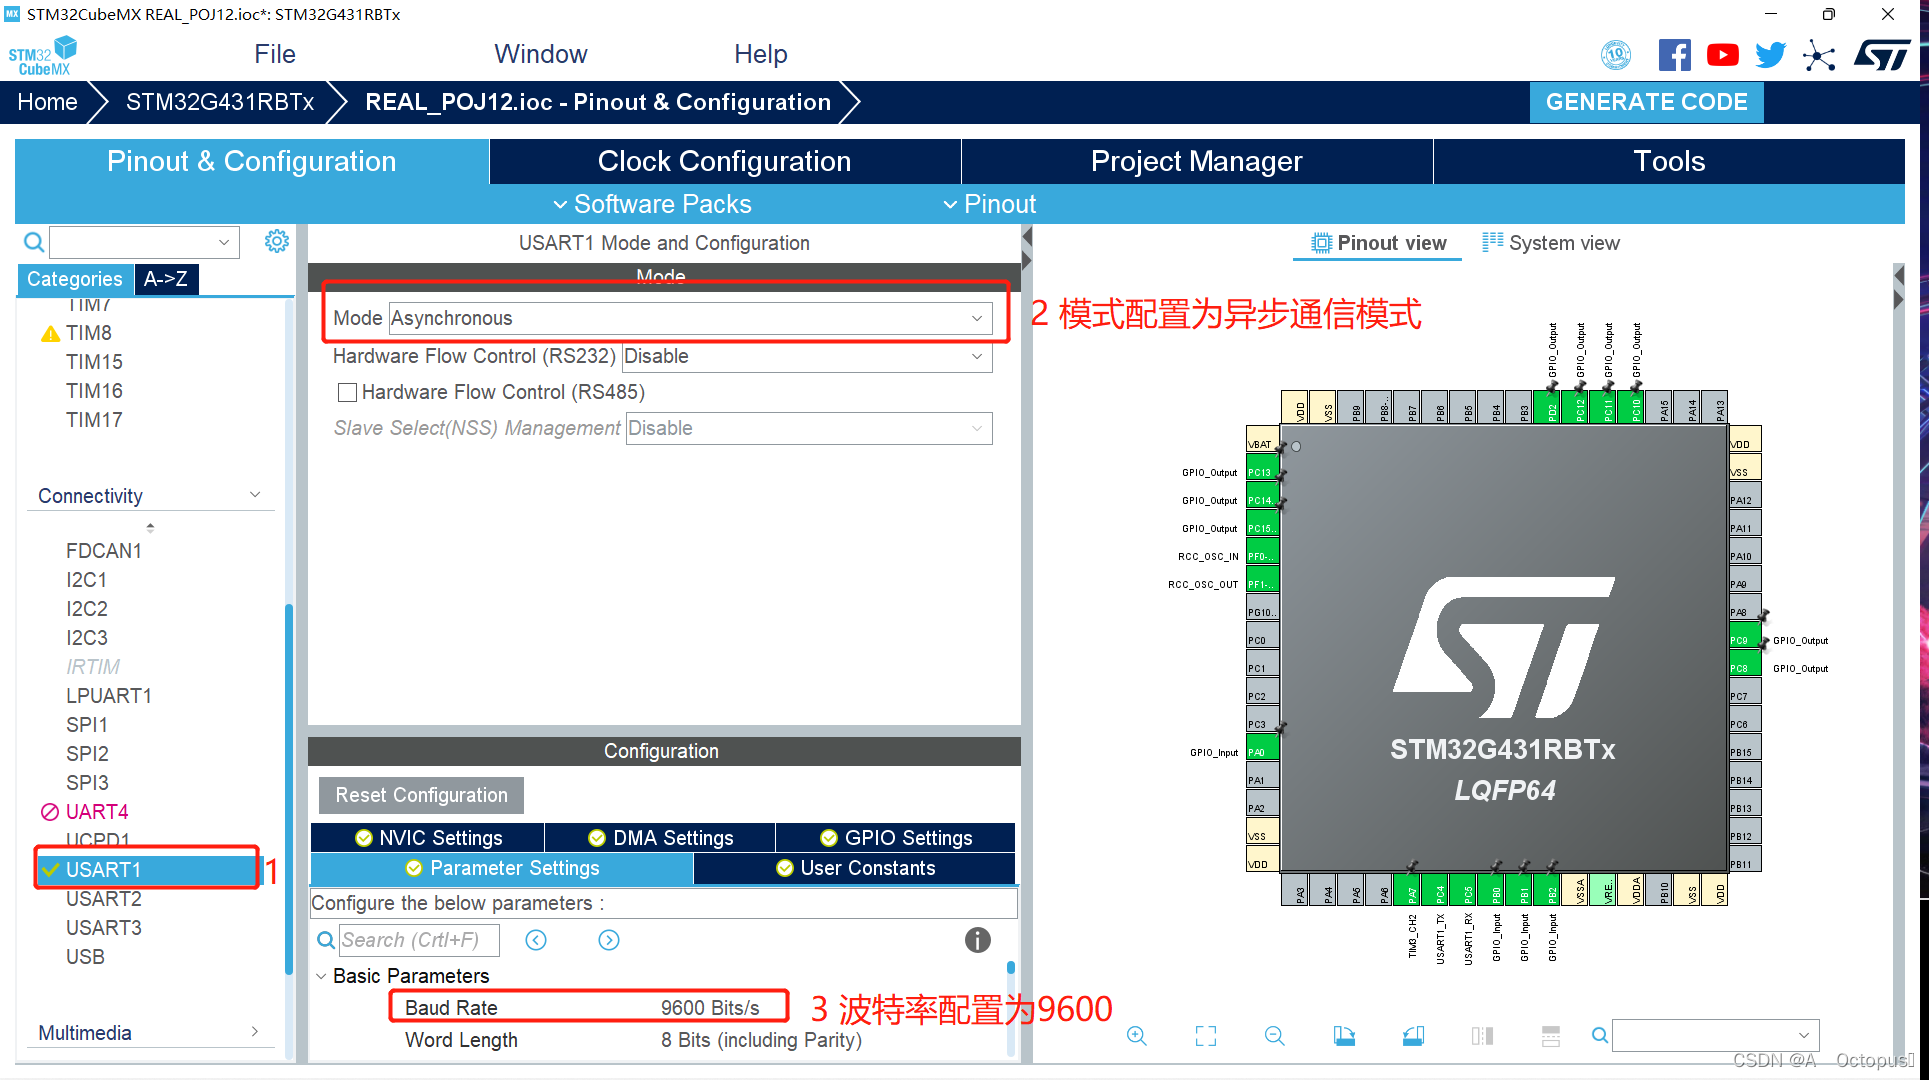Open the Clock Configuration tab
The width and height of the screenshot is (1929, 1080).
tap(724, 161)
